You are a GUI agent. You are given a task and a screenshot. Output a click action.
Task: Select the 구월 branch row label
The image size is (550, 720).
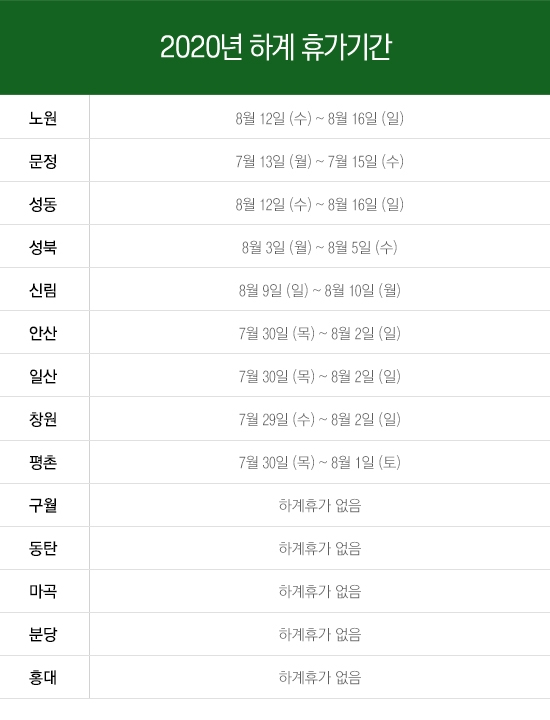click(x=43, y=505)
